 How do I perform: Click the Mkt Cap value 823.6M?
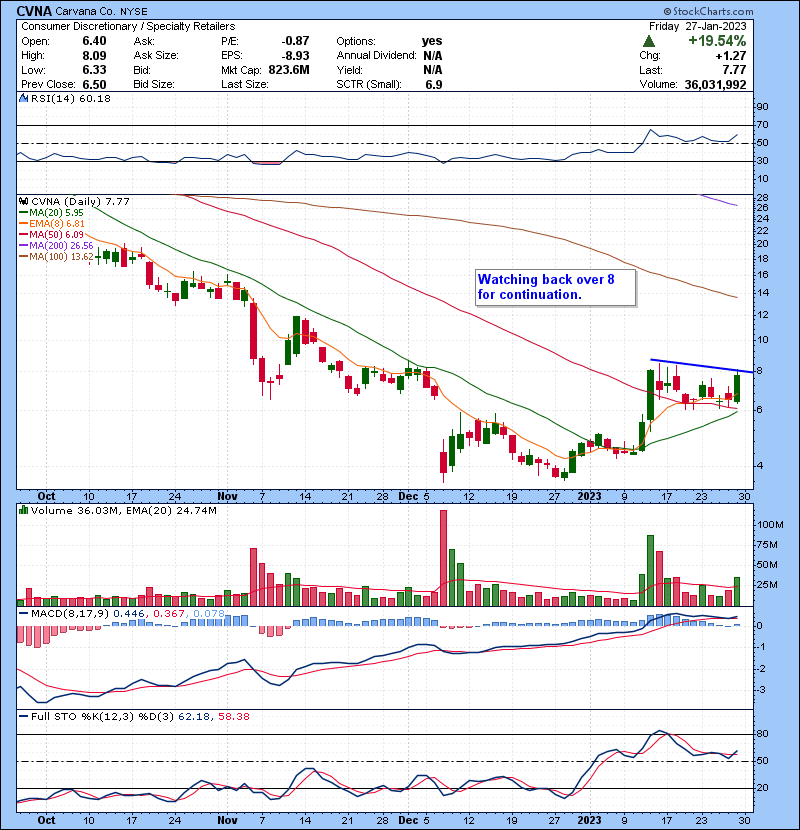pyautogui.click(x=289, y=70)
